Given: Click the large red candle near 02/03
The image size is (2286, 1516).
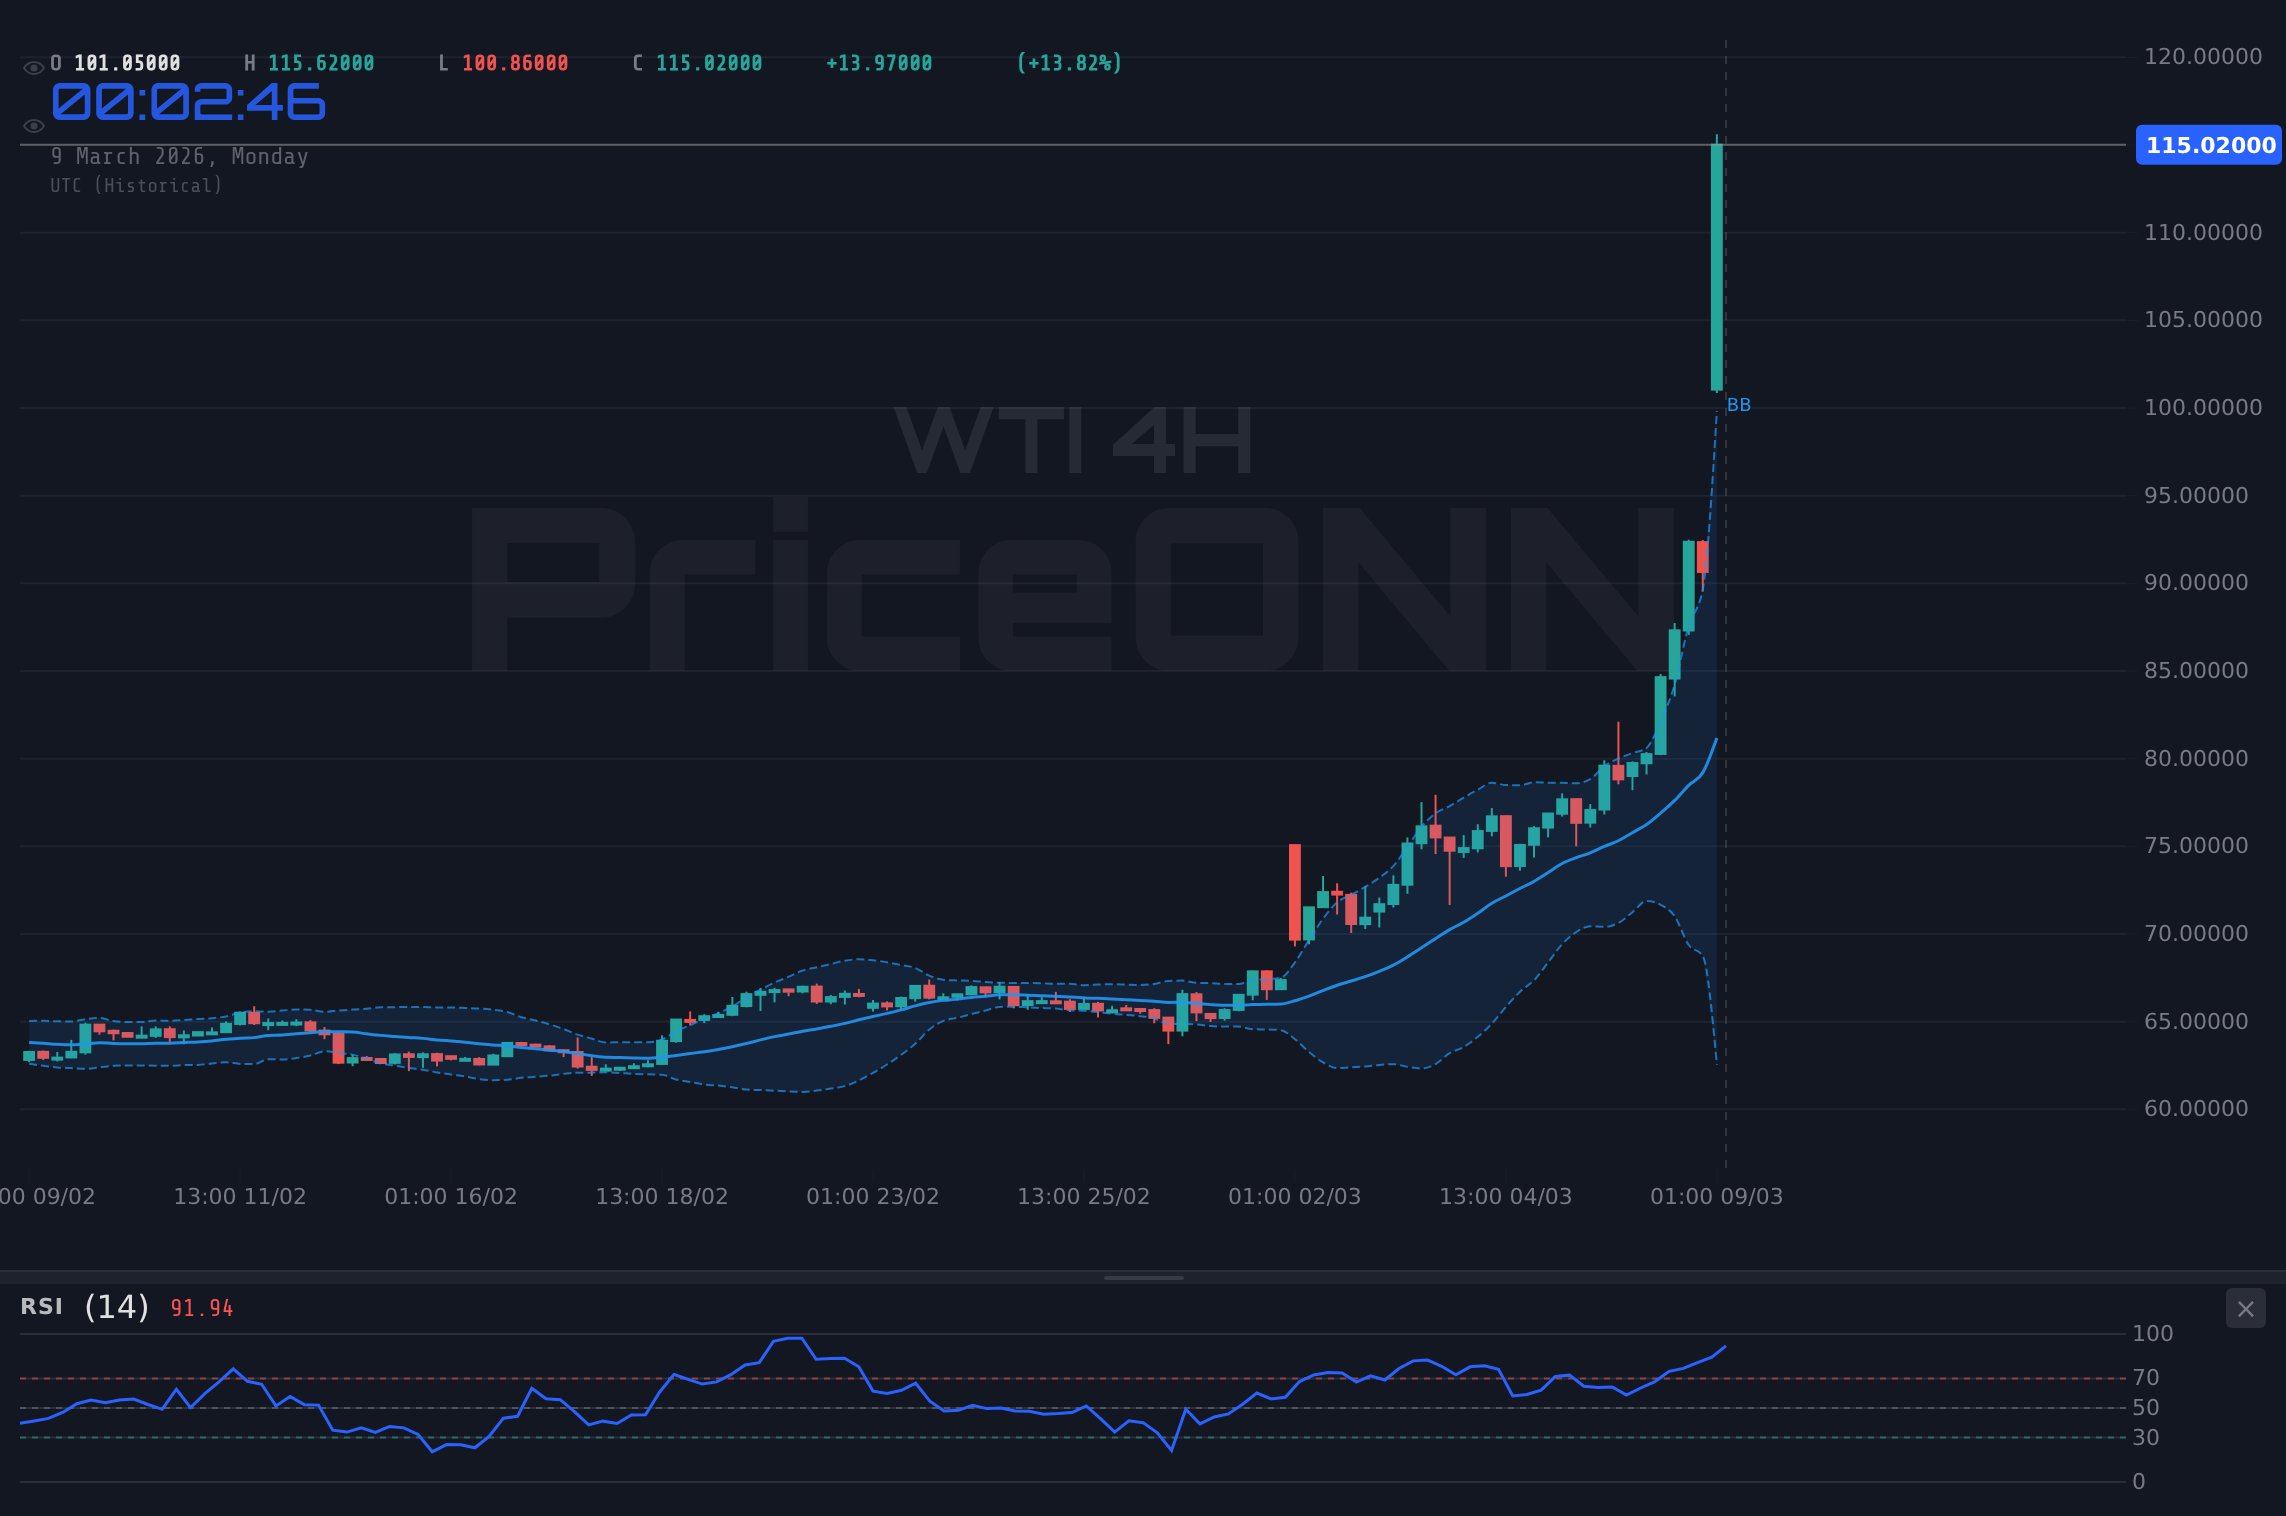Looking at the screenshot, I should 1295,892.
